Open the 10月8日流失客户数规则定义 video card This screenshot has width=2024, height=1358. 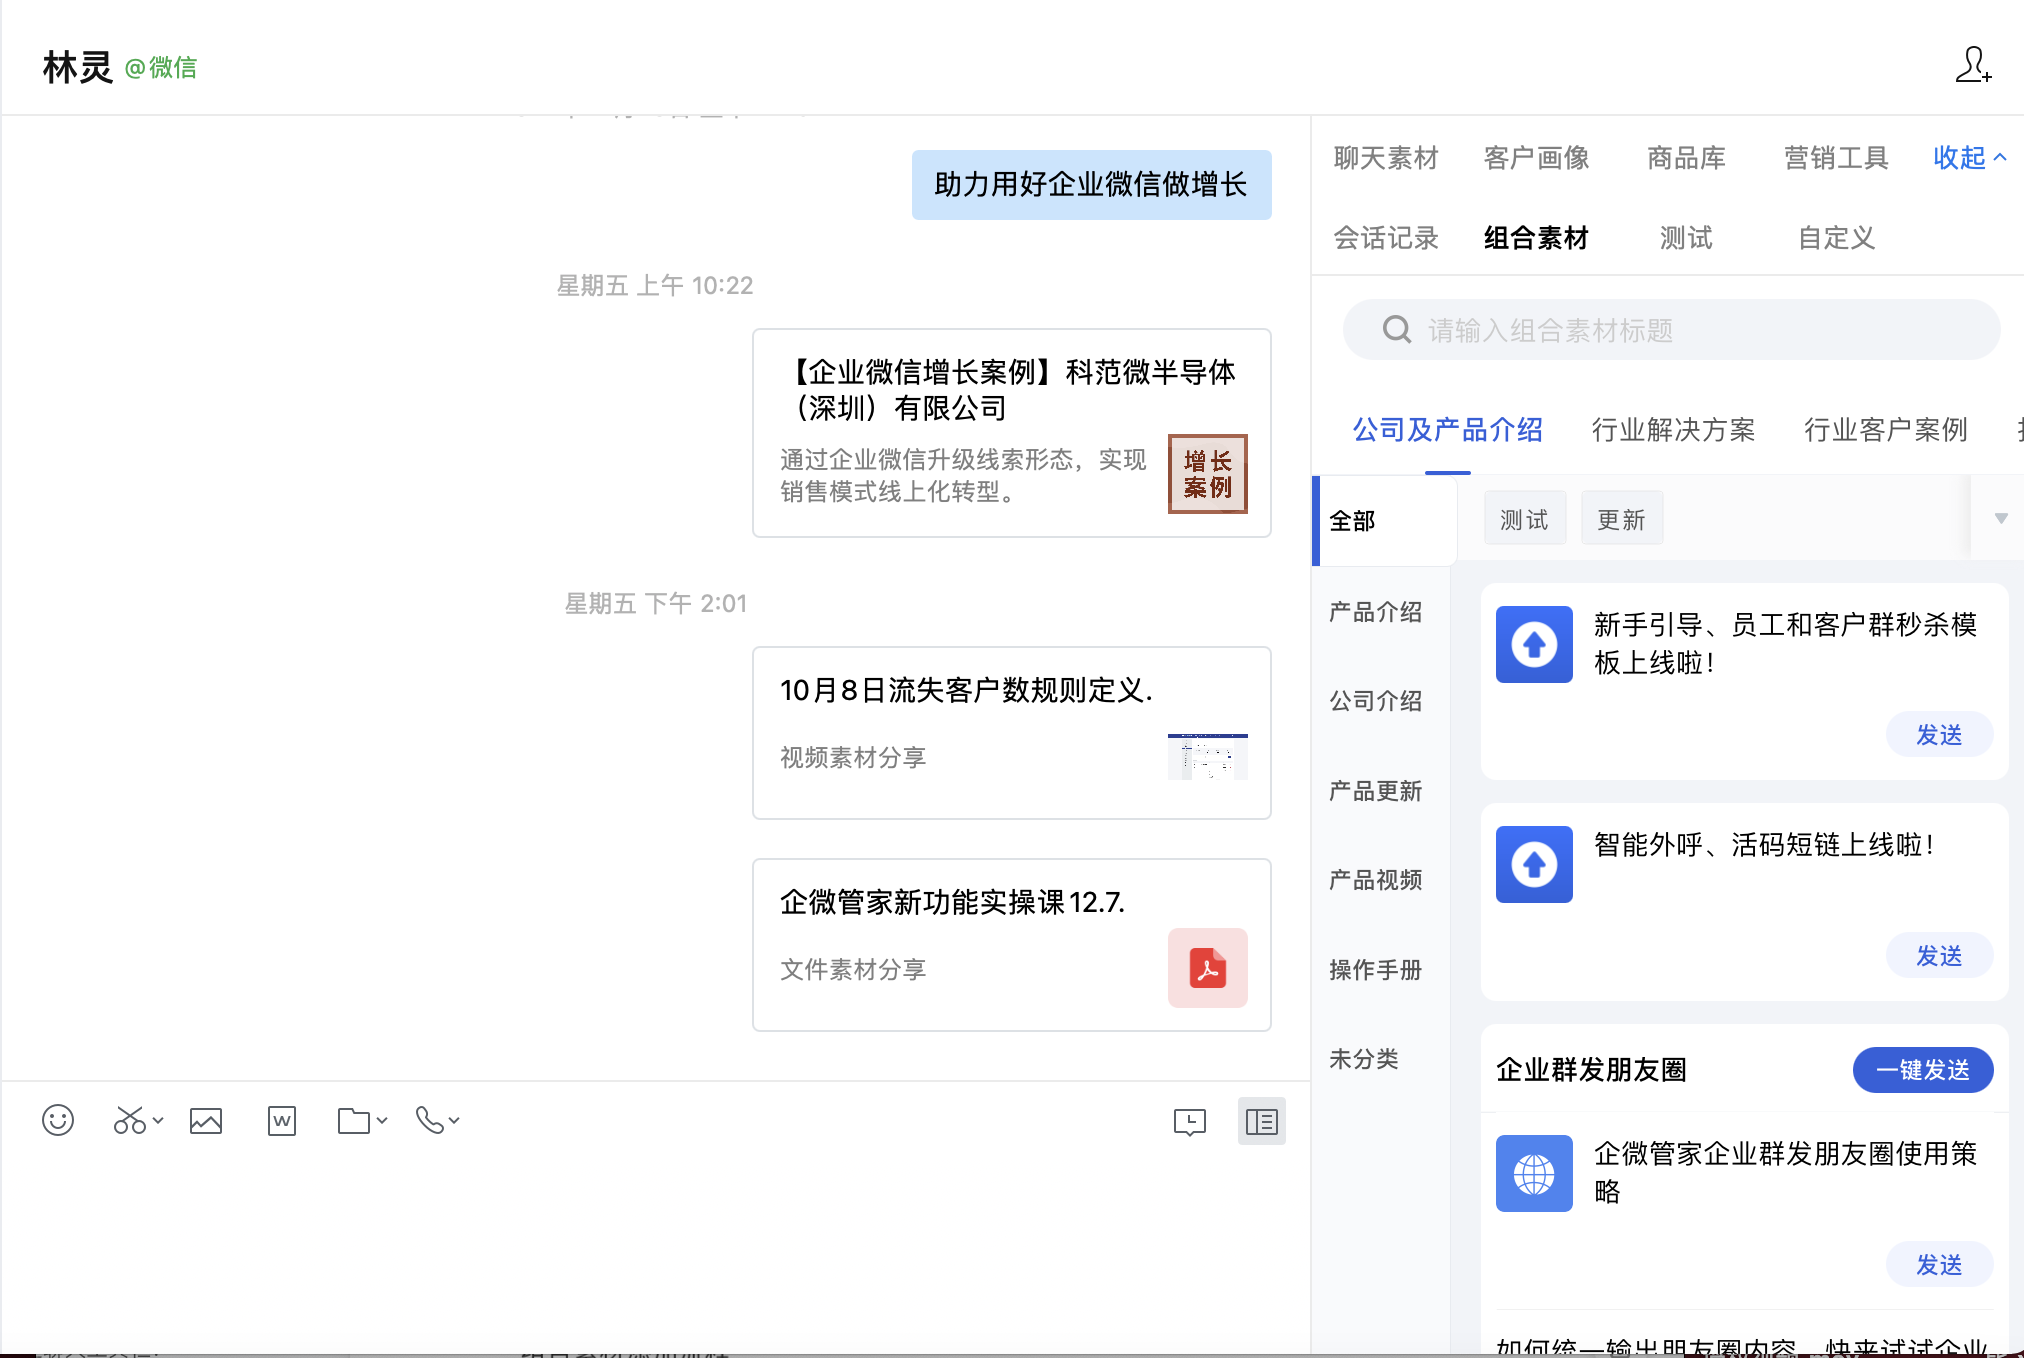(1011, 732)
